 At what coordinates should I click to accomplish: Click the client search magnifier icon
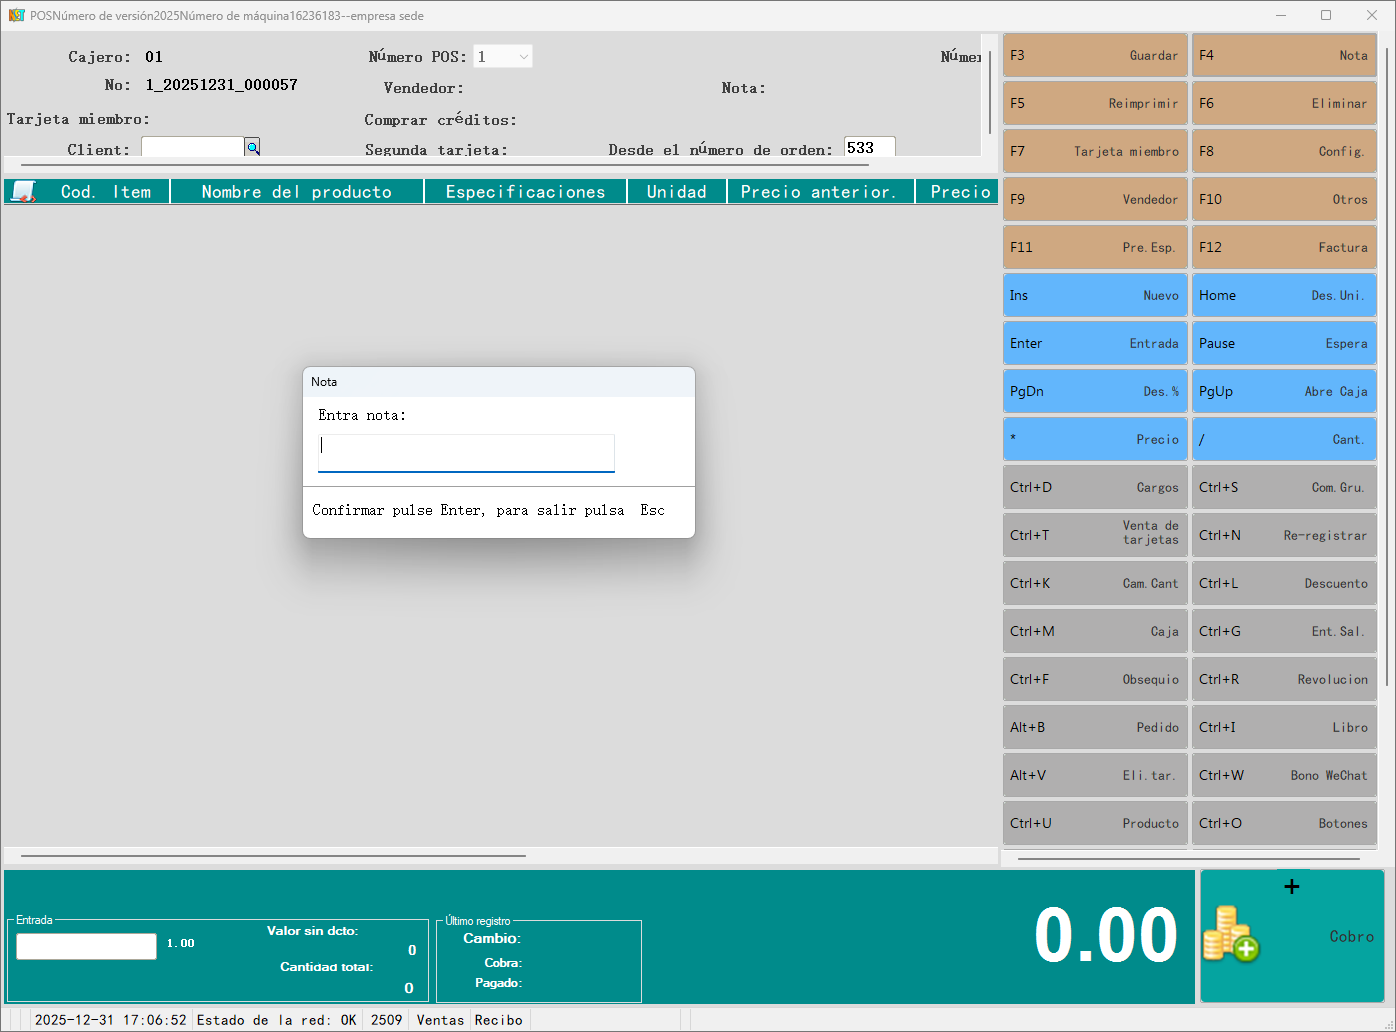(253, 148)
